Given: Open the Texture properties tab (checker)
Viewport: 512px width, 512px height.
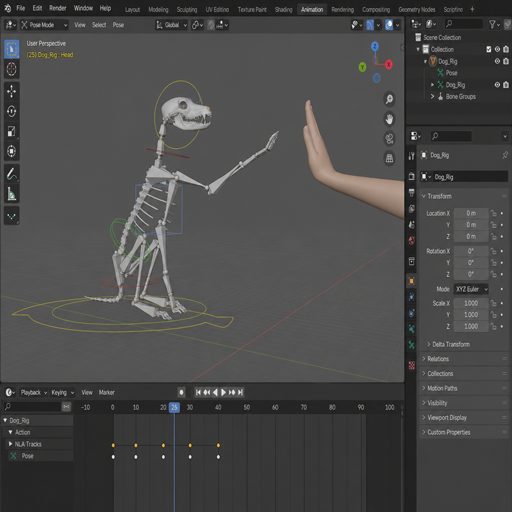Looking at the screenshot, I should (x=412, y=366).
